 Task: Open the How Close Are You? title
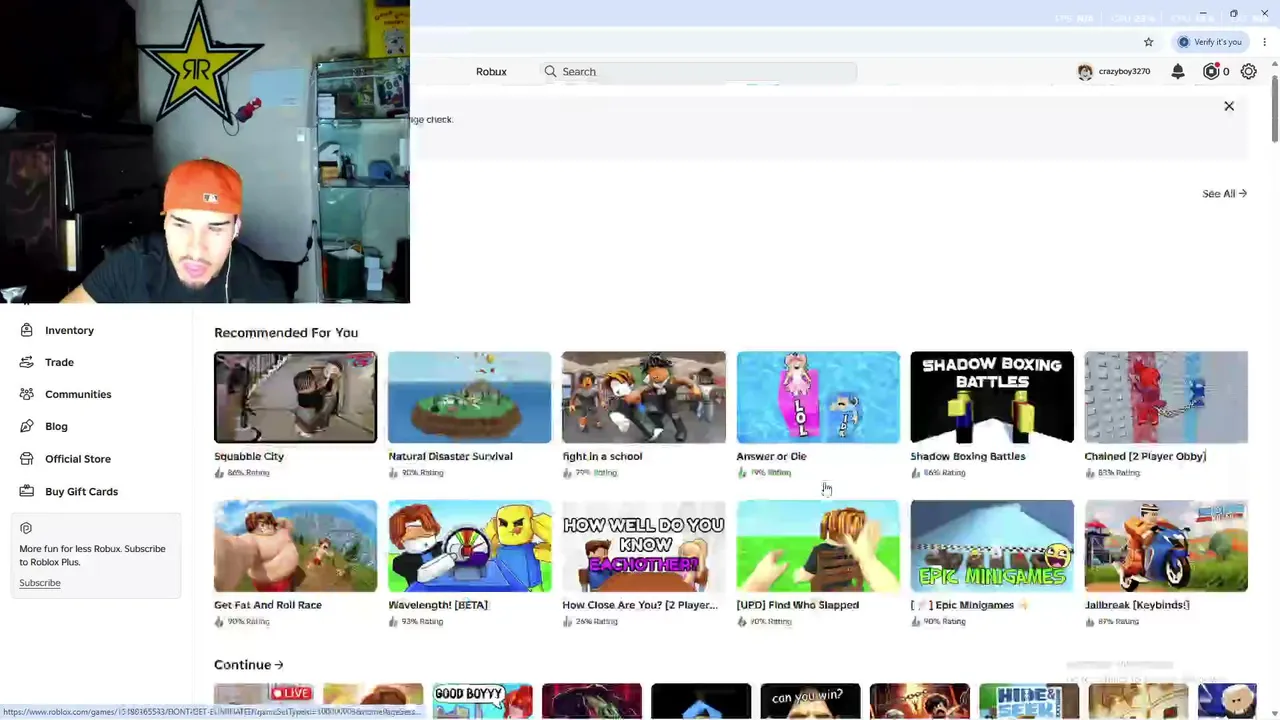point(640,605)
